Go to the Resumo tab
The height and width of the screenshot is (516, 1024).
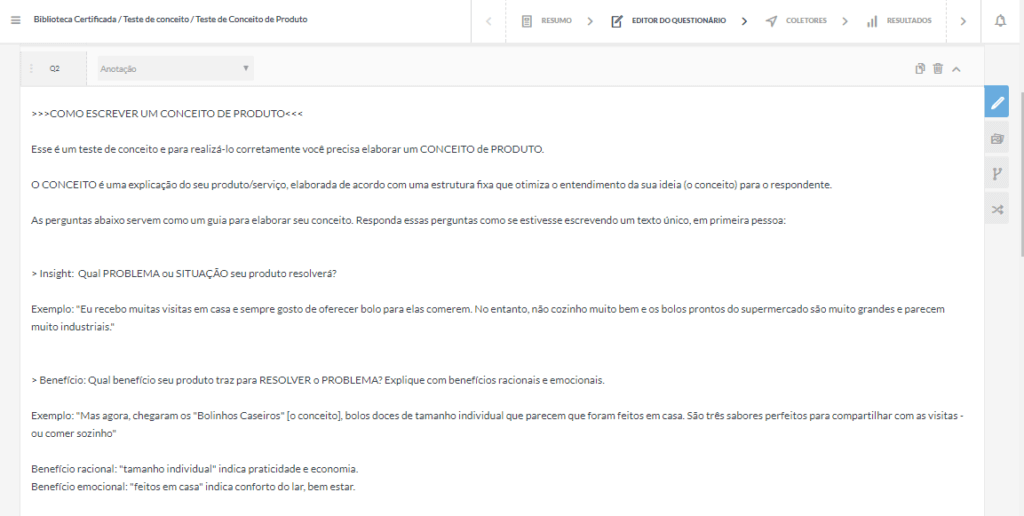coord(556,21)
